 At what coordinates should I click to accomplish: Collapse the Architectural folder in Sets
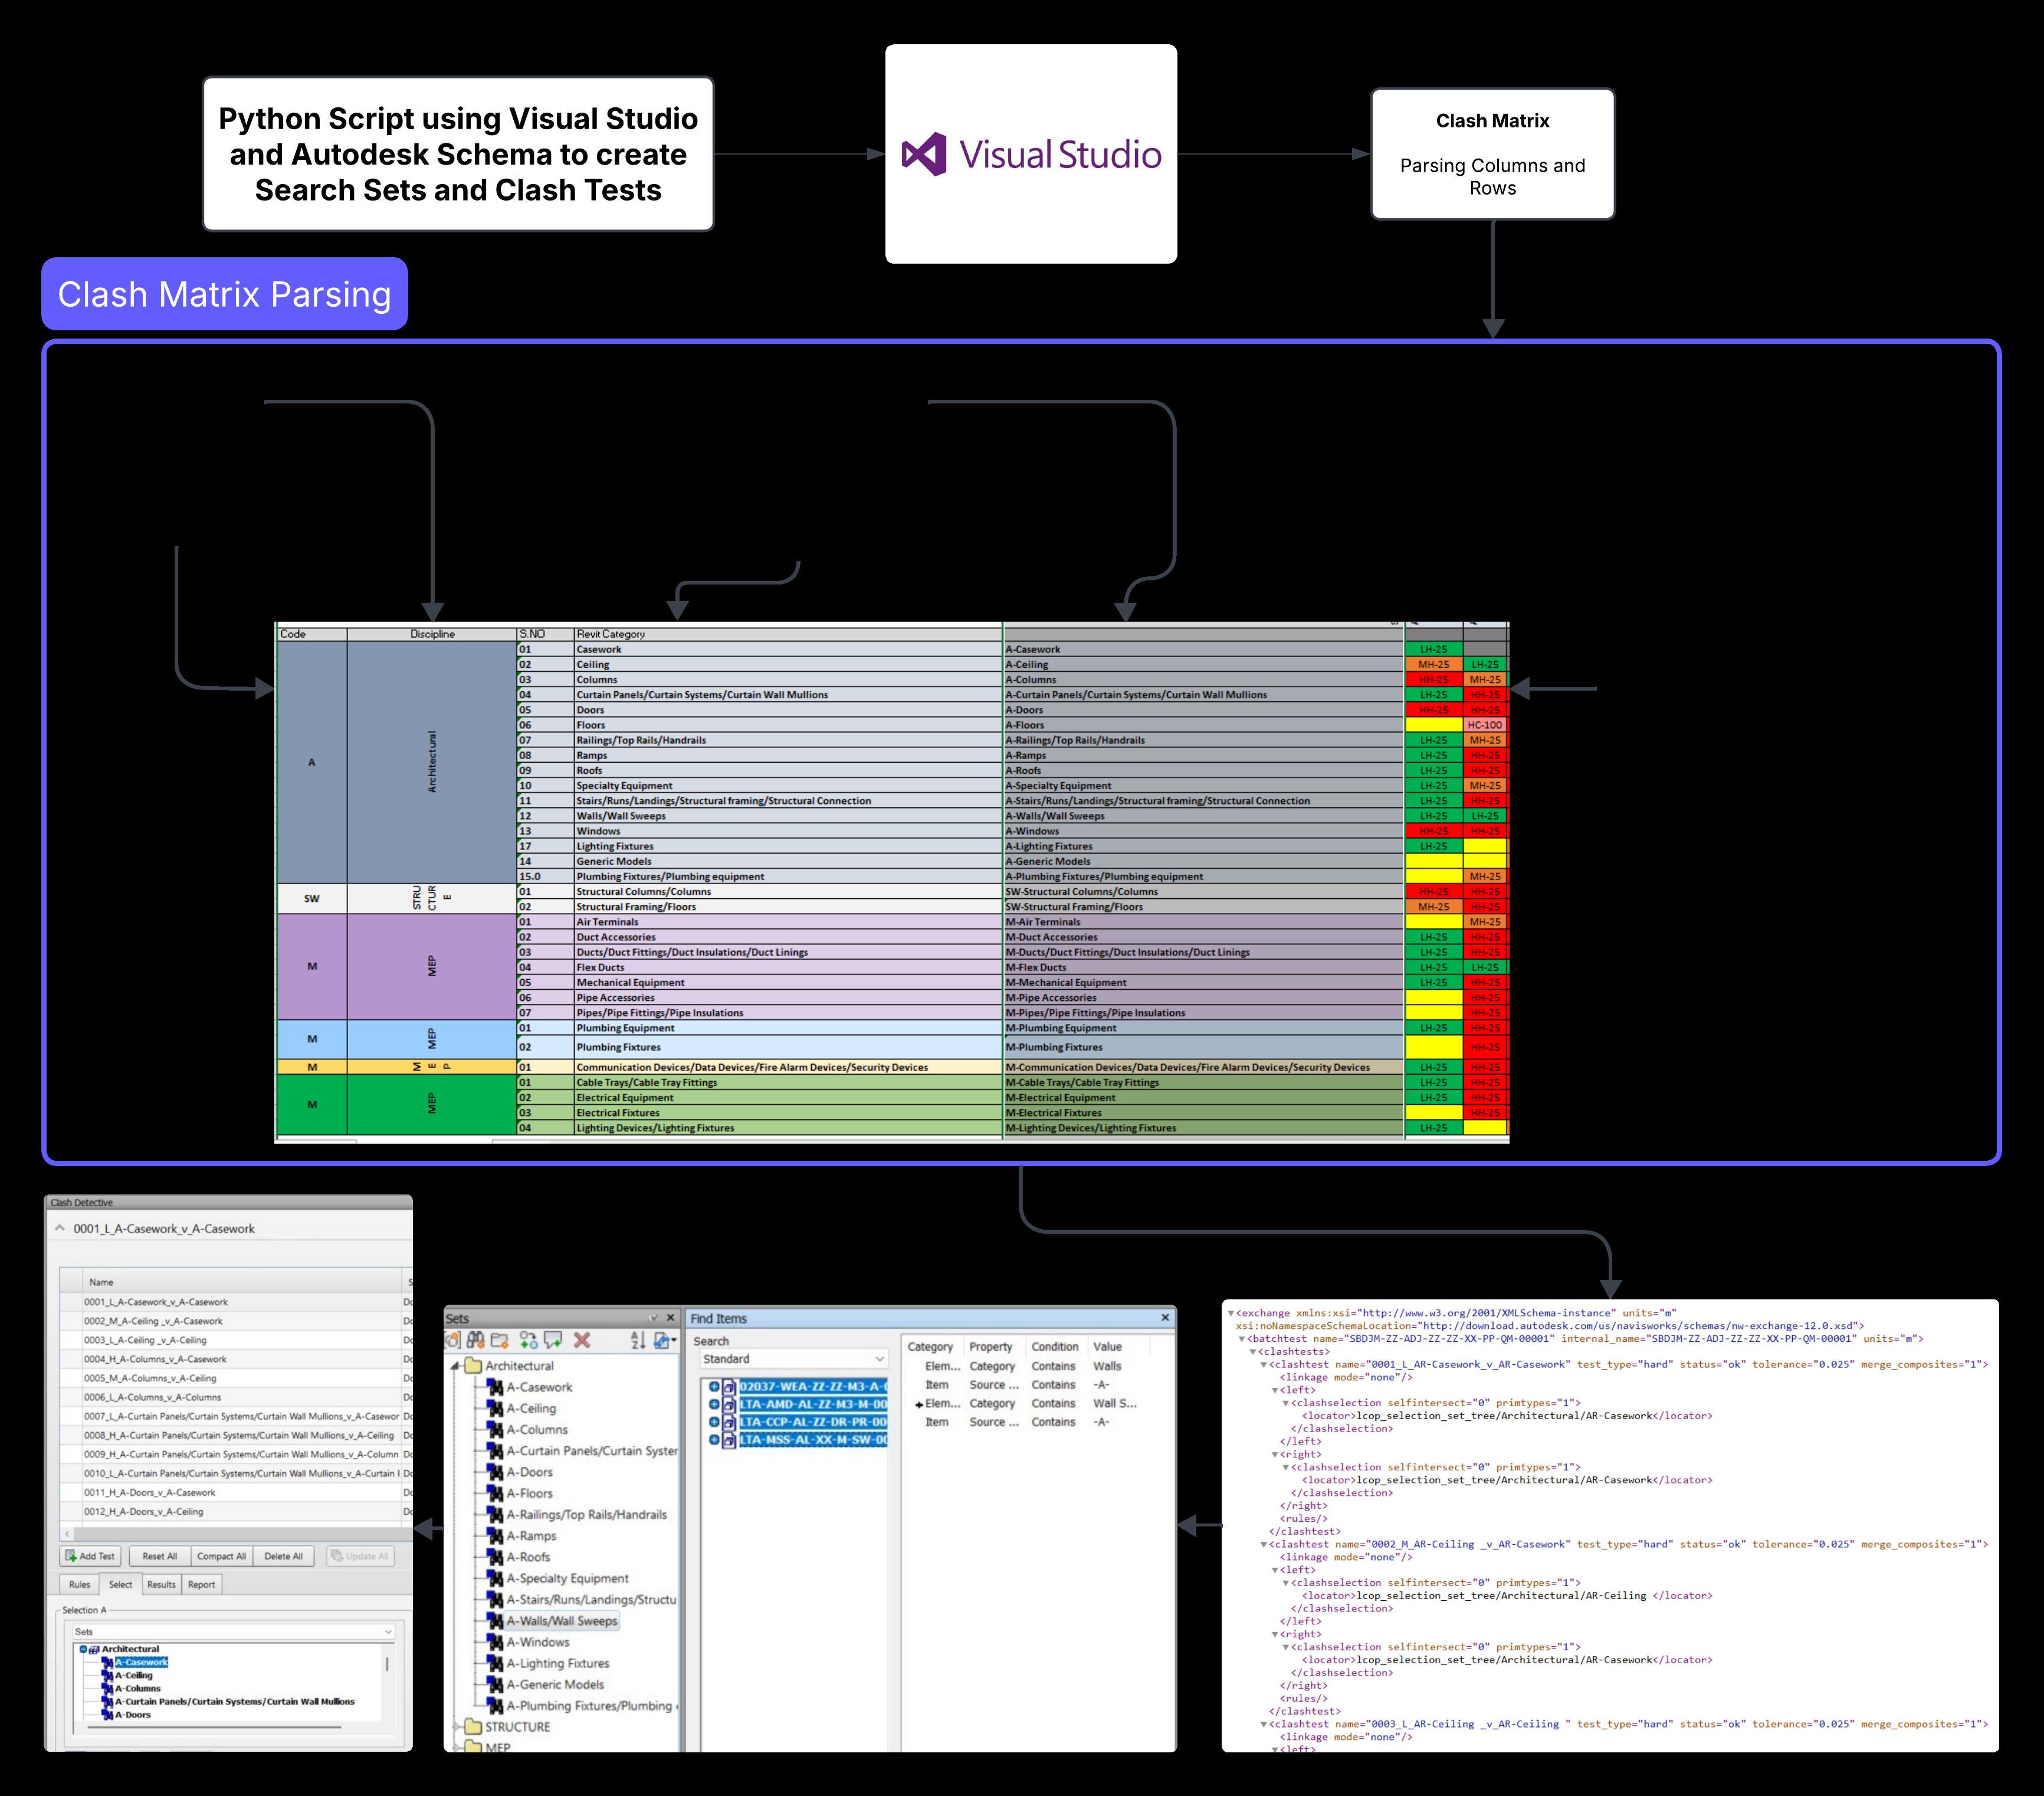(x=455, y=1366)
